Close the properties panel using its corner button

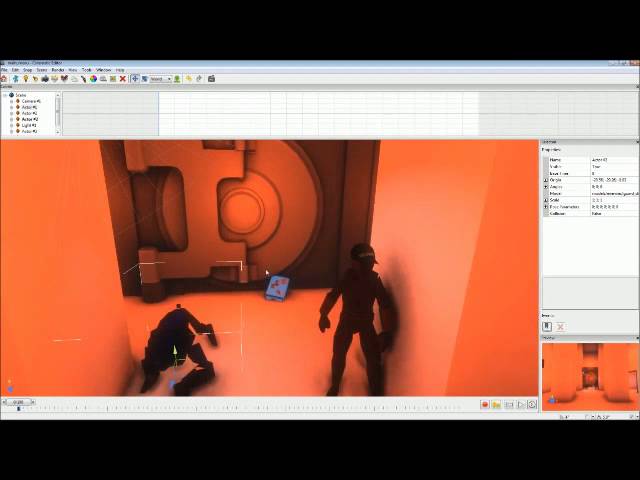[x=637, y=142]
